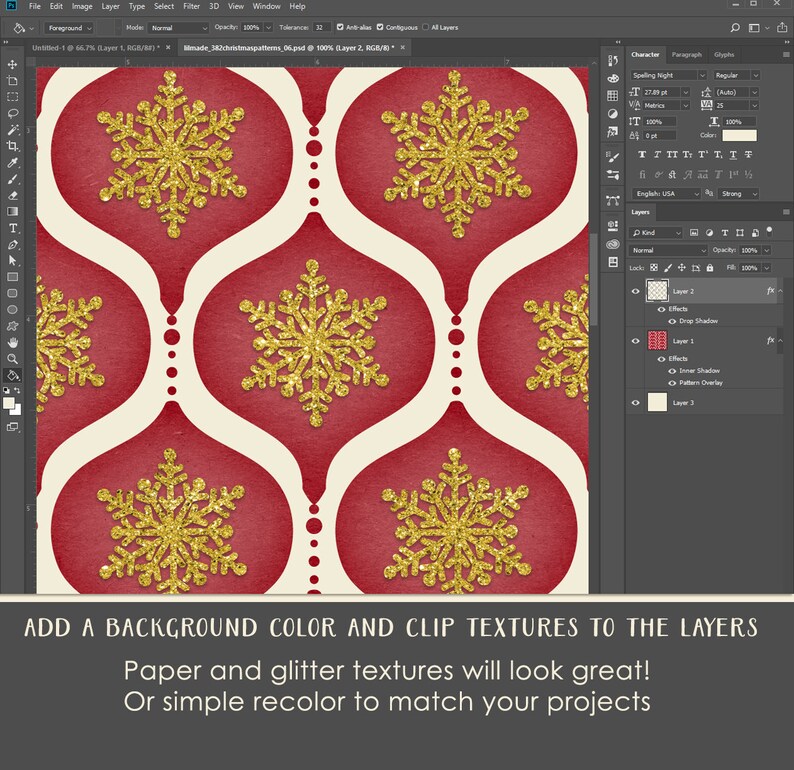Select the Move tool
This screenshot has height=770, width=794.
point(13,64)
